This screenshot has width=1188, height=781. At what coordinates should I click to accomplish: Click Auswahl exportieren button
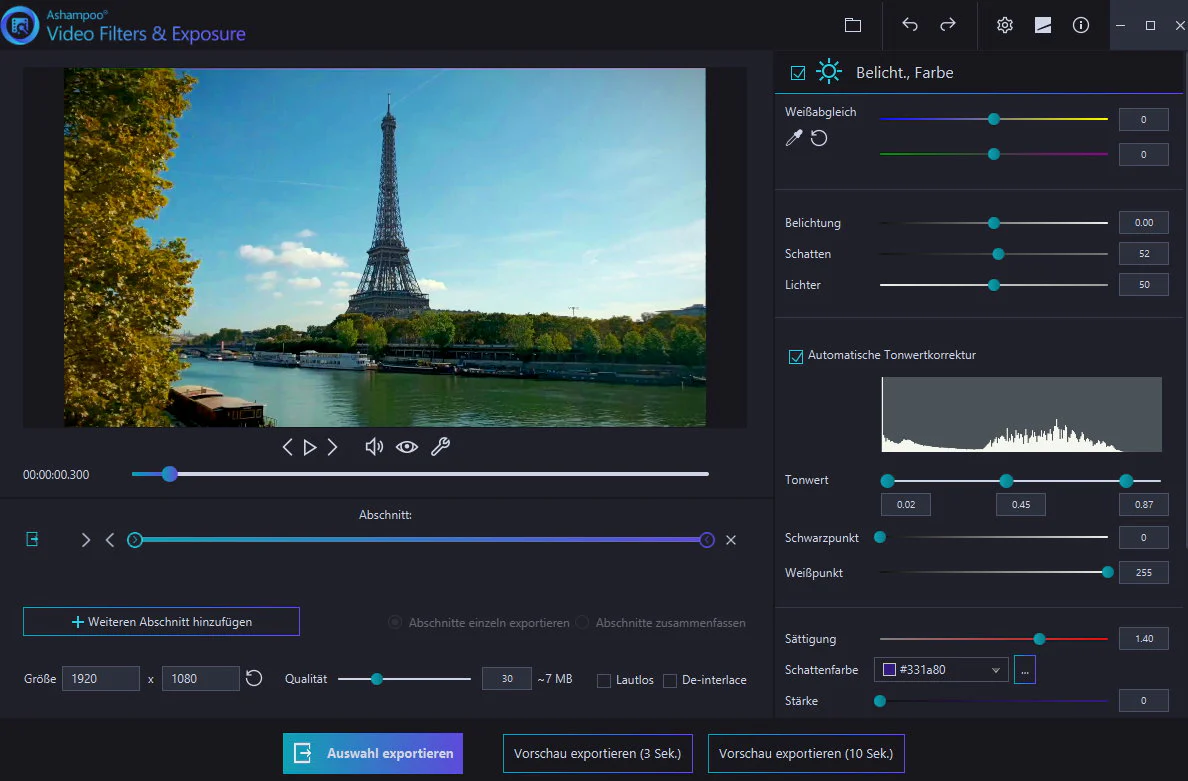[373, 754]
